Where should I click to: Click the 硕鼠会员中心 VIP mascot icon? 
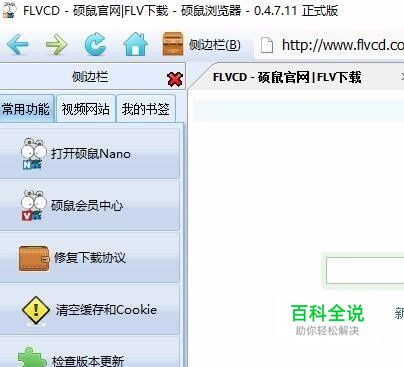(x=34, y=205)
